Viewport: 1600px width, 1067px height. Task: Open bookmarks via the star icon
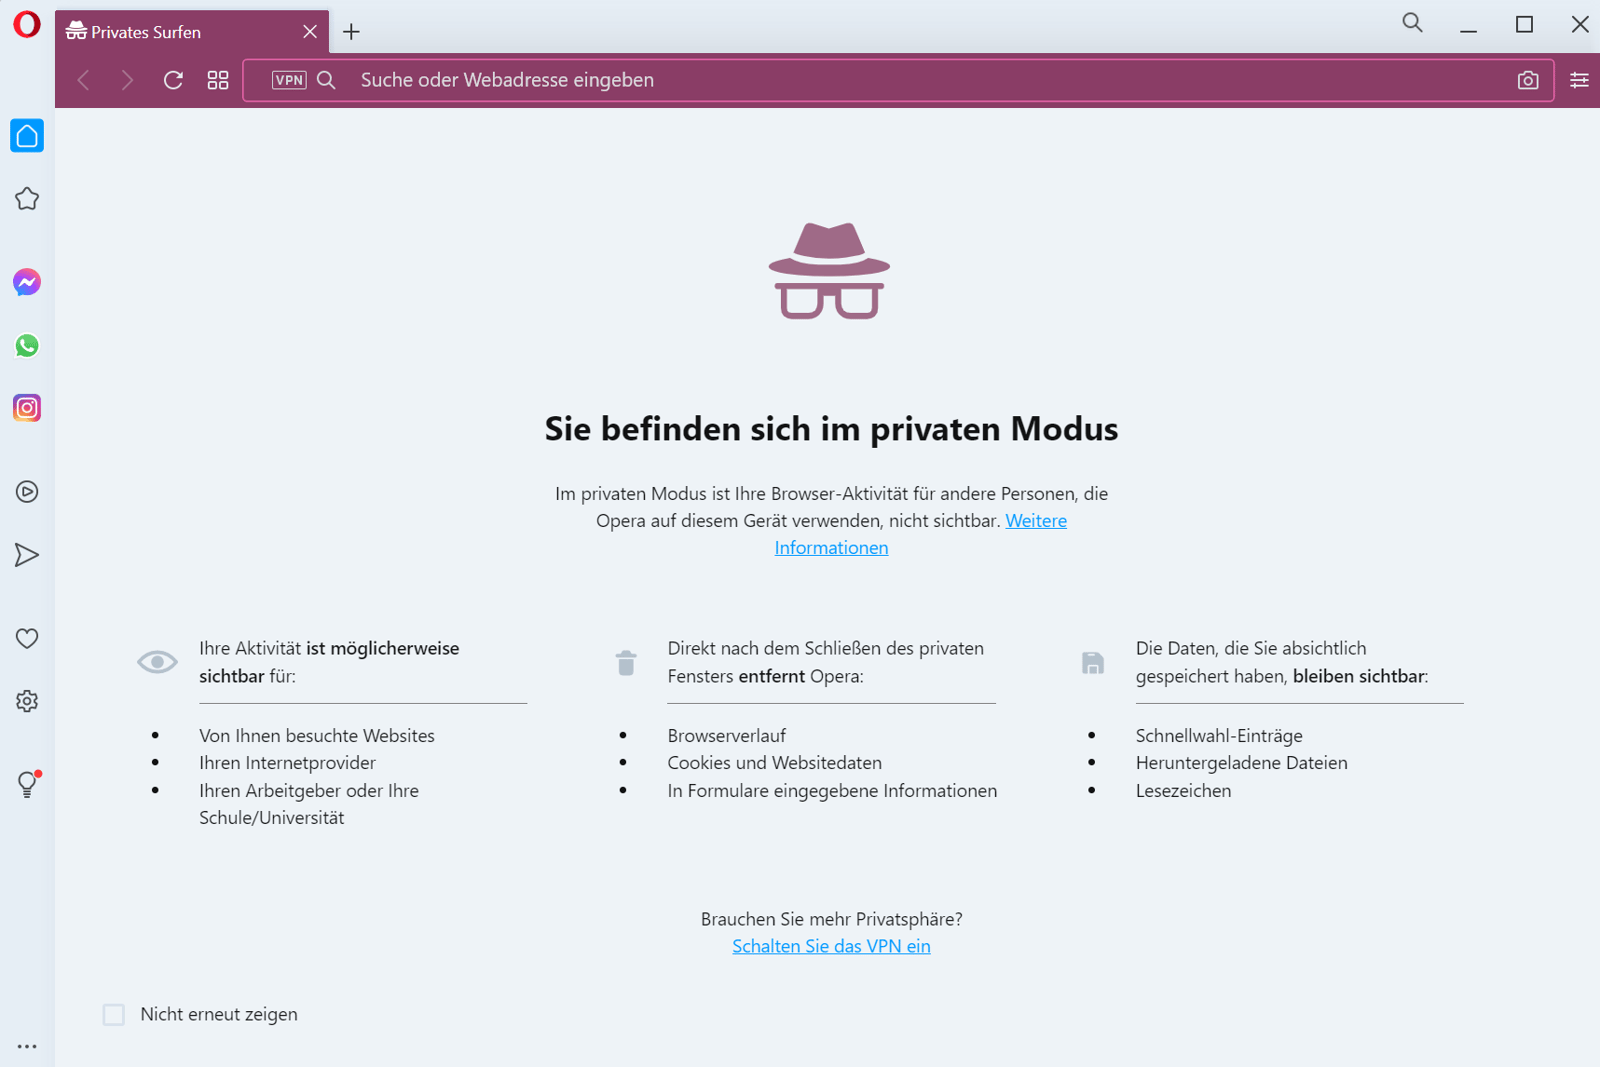click(27, 198)
